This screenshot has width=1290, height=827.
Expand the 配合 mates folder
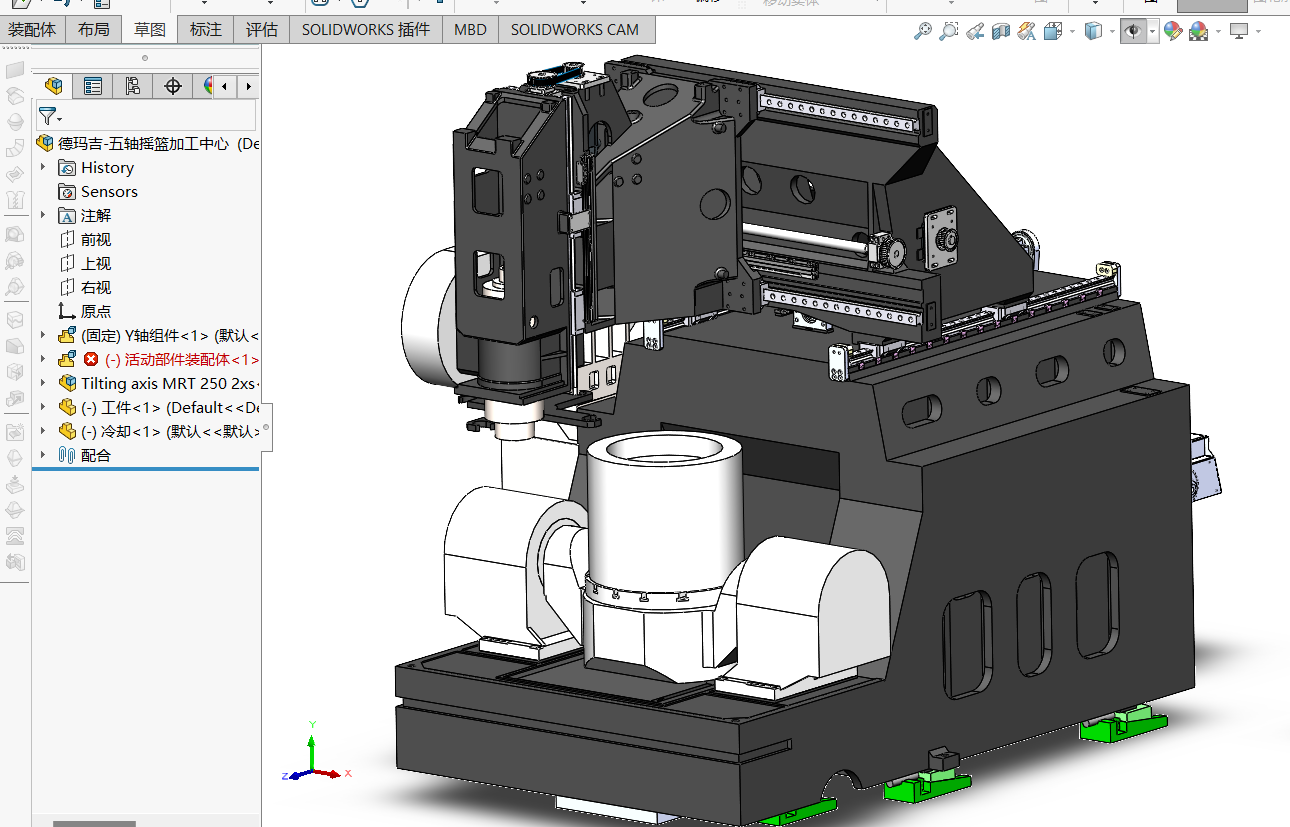click(x=43, y=456)
